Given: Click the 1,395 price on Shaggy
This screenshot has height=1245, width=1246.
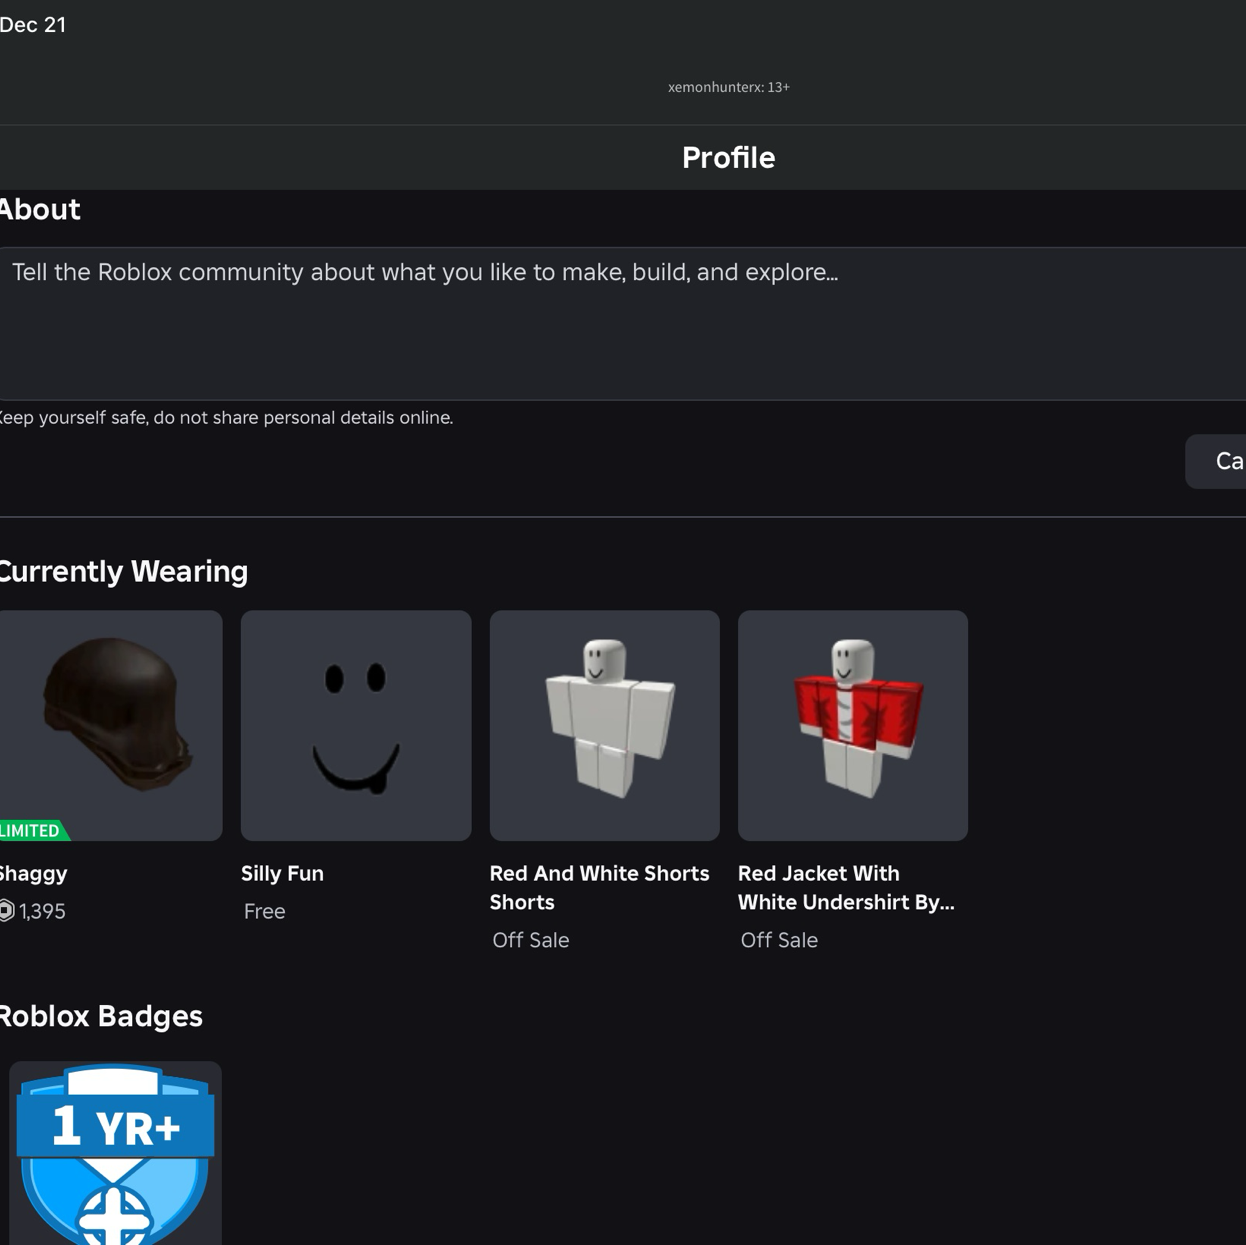Looking at the screenshot, I should coord(42,911).
